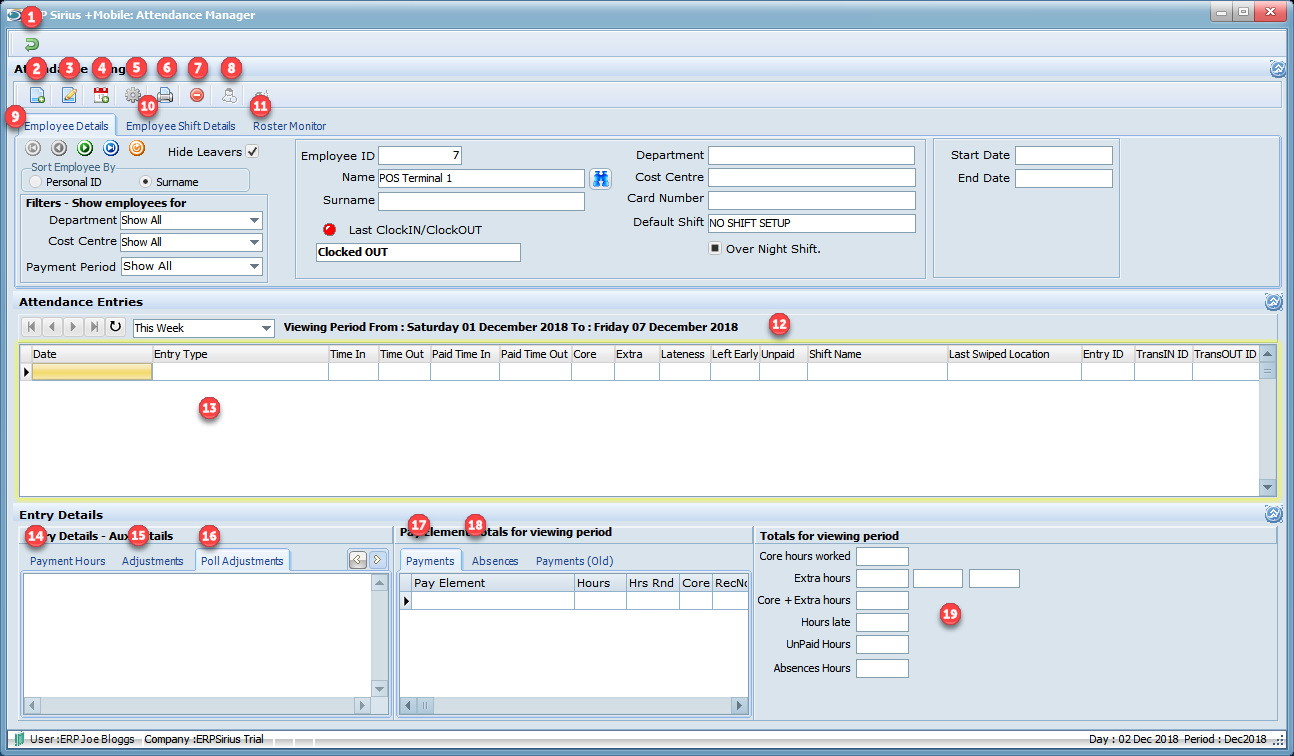Open the Department filter dropdown
Screen dimensions: 1294x756
[255, 220]
